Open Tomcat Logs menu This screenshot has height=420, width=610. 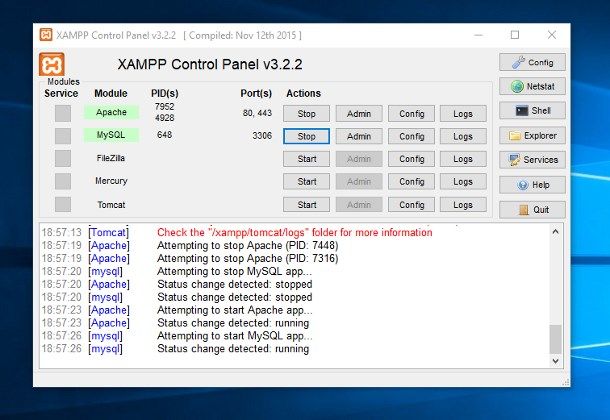463,205
